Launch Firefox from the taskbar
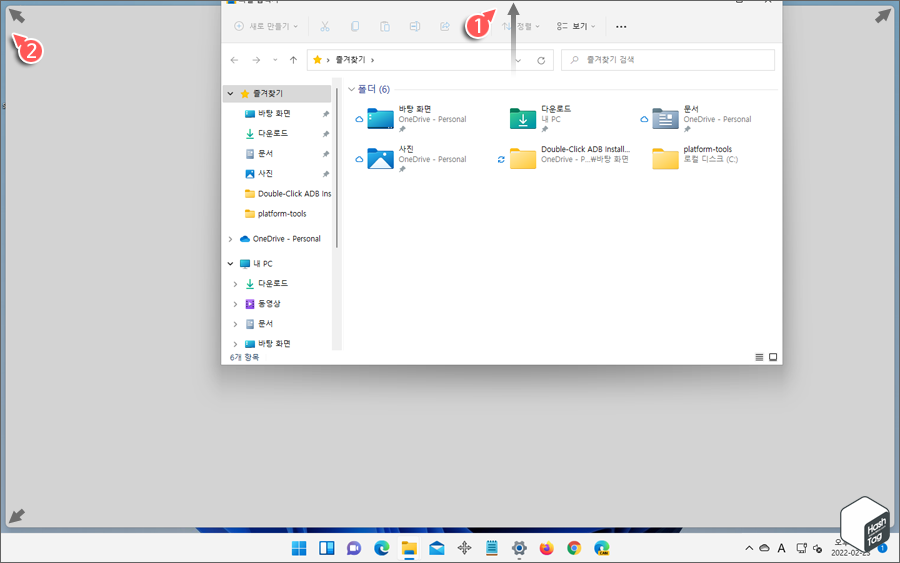Screen dimensions: 900x563 coord(546,548)
